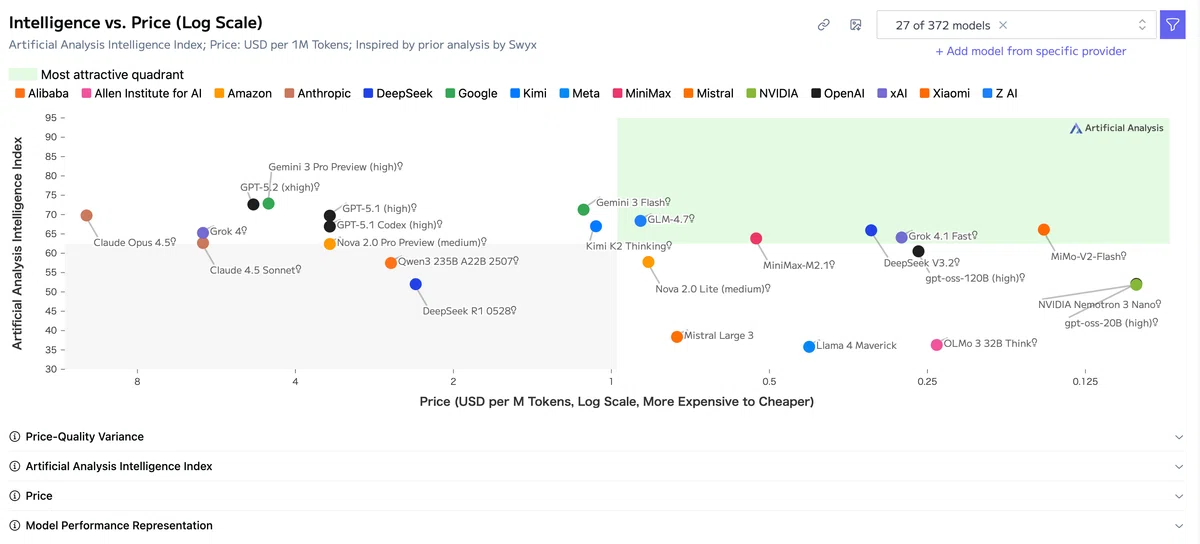Toggle OpenAI series in chart legend

click(x=838, y=93)
